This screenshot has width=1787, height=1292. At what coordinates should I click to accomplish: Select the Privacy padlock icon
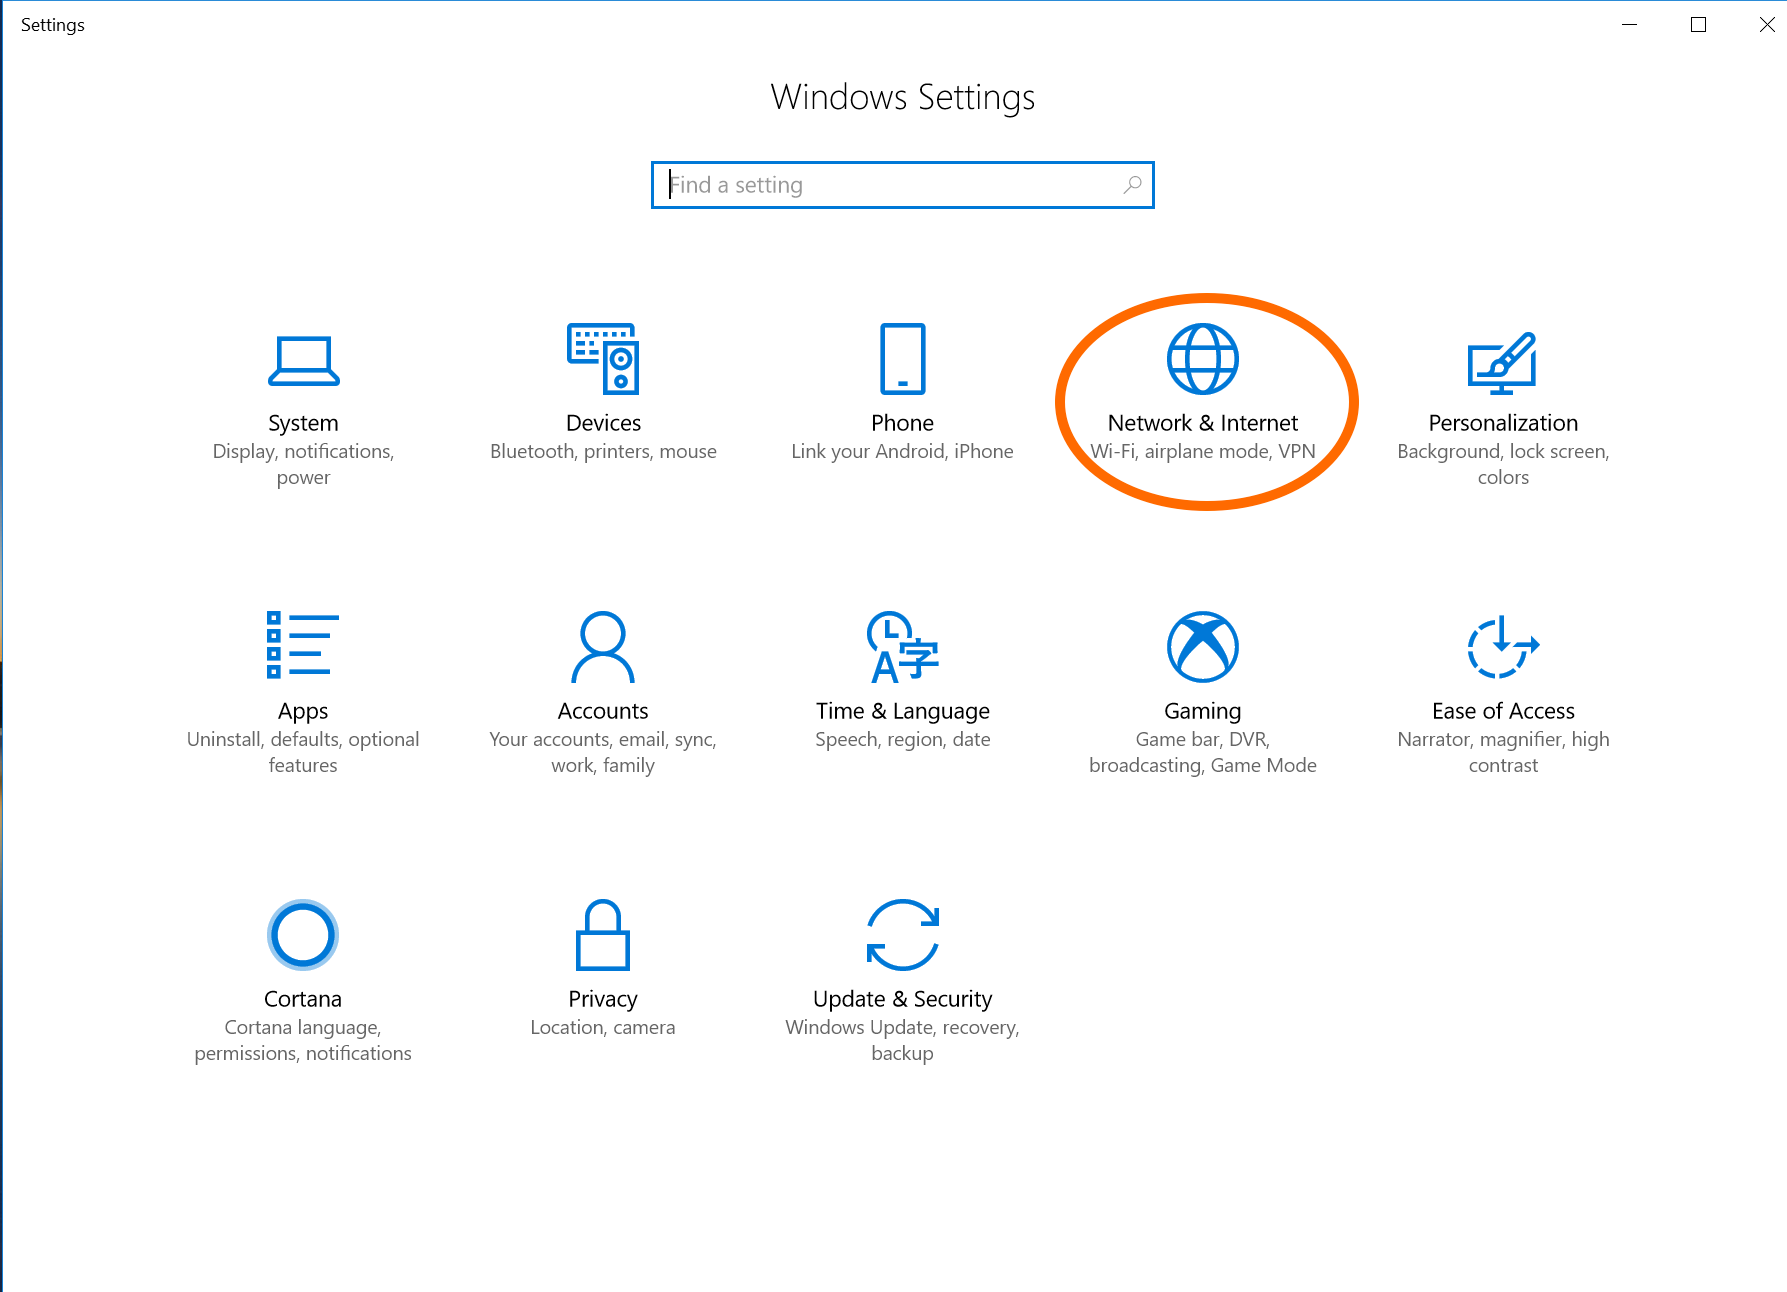603,935
